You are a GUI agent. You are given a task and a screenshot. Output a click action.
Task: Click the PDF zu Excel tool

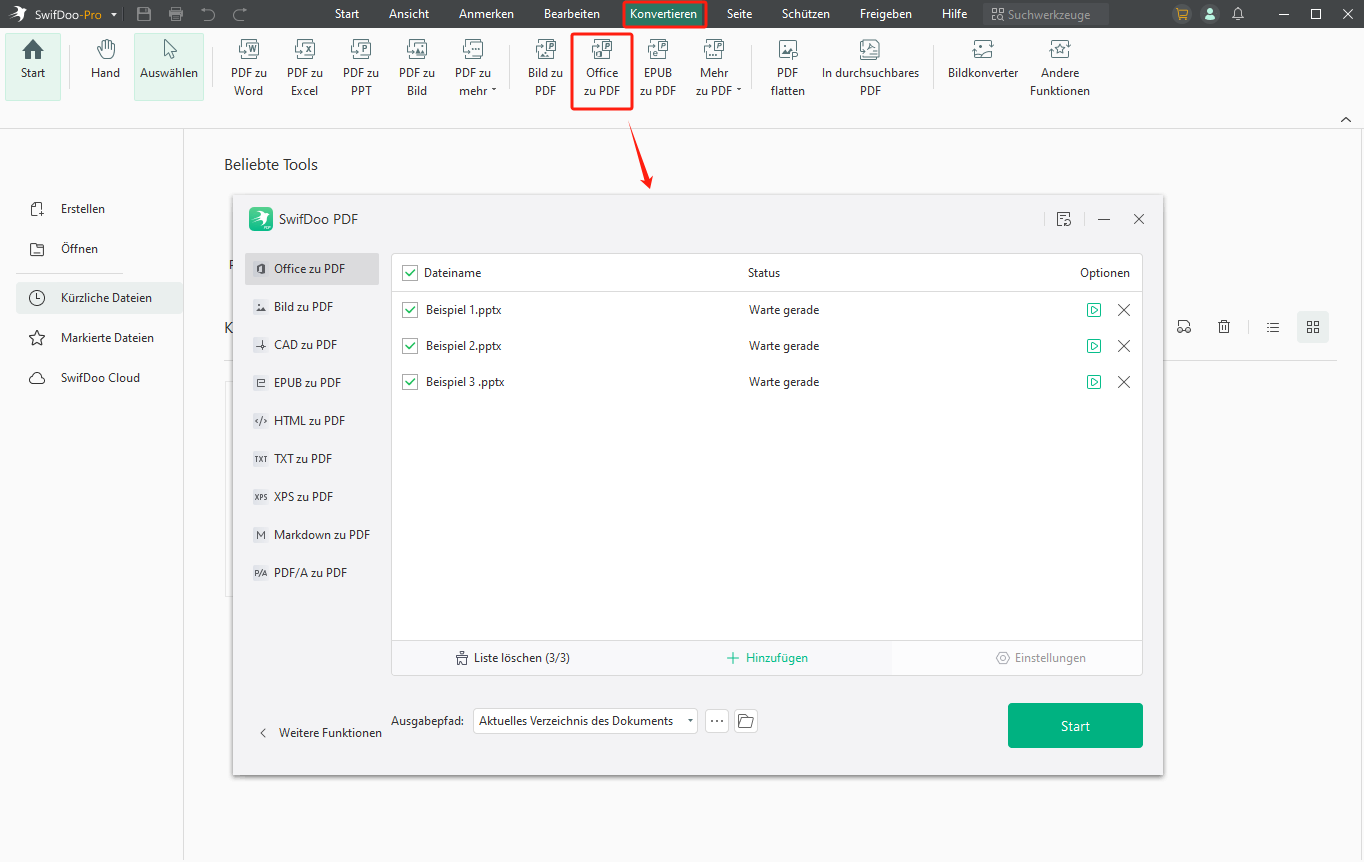305,68
